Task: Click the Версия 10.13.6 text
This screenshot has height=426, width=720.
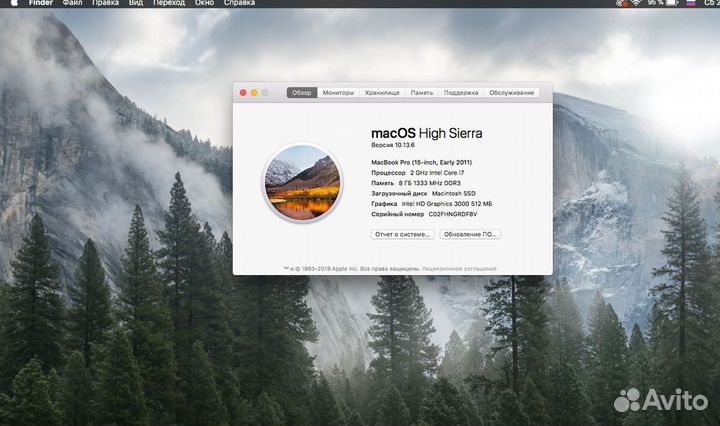Action: pyautogui.click(x=393, y=145)
